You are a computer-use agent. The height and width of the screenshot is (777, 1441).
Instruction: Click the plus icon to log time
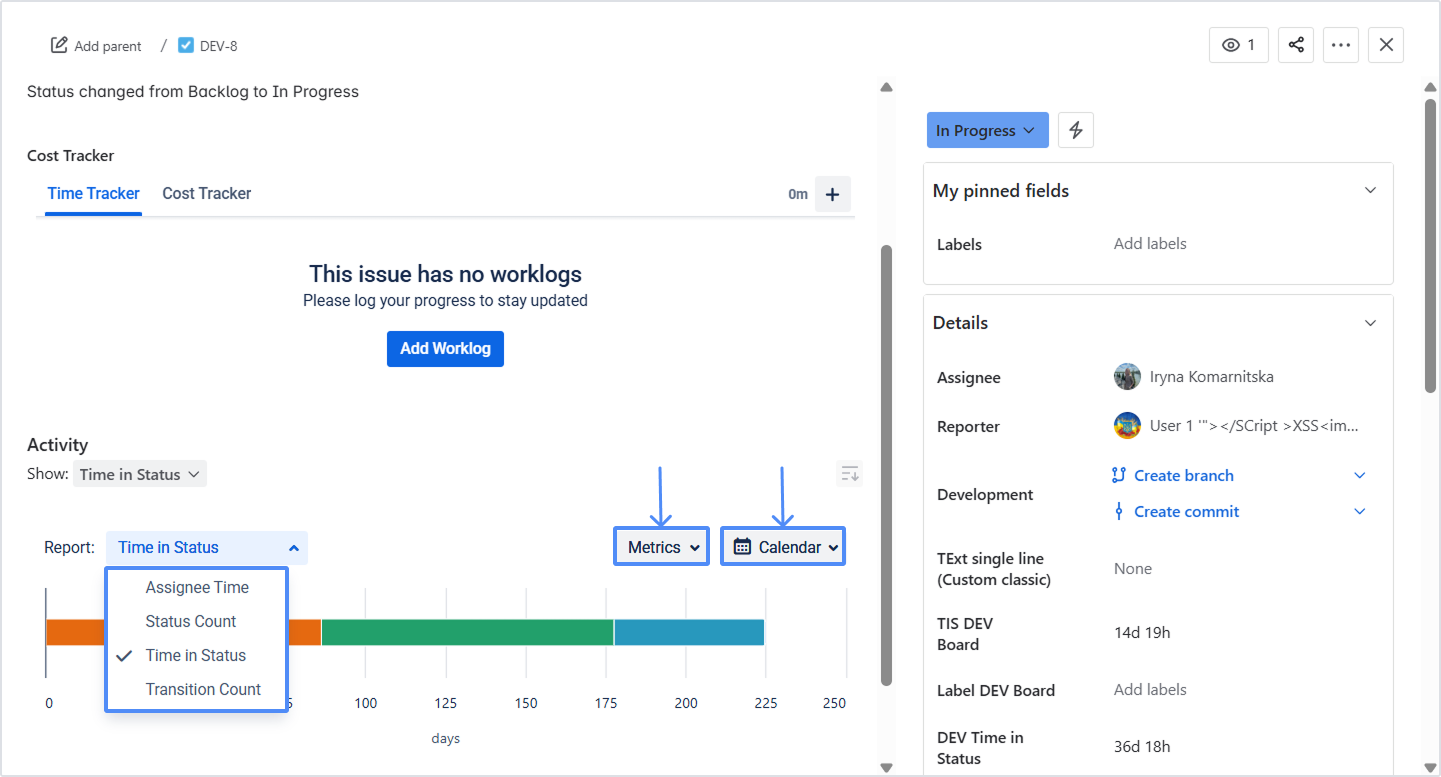832,194
